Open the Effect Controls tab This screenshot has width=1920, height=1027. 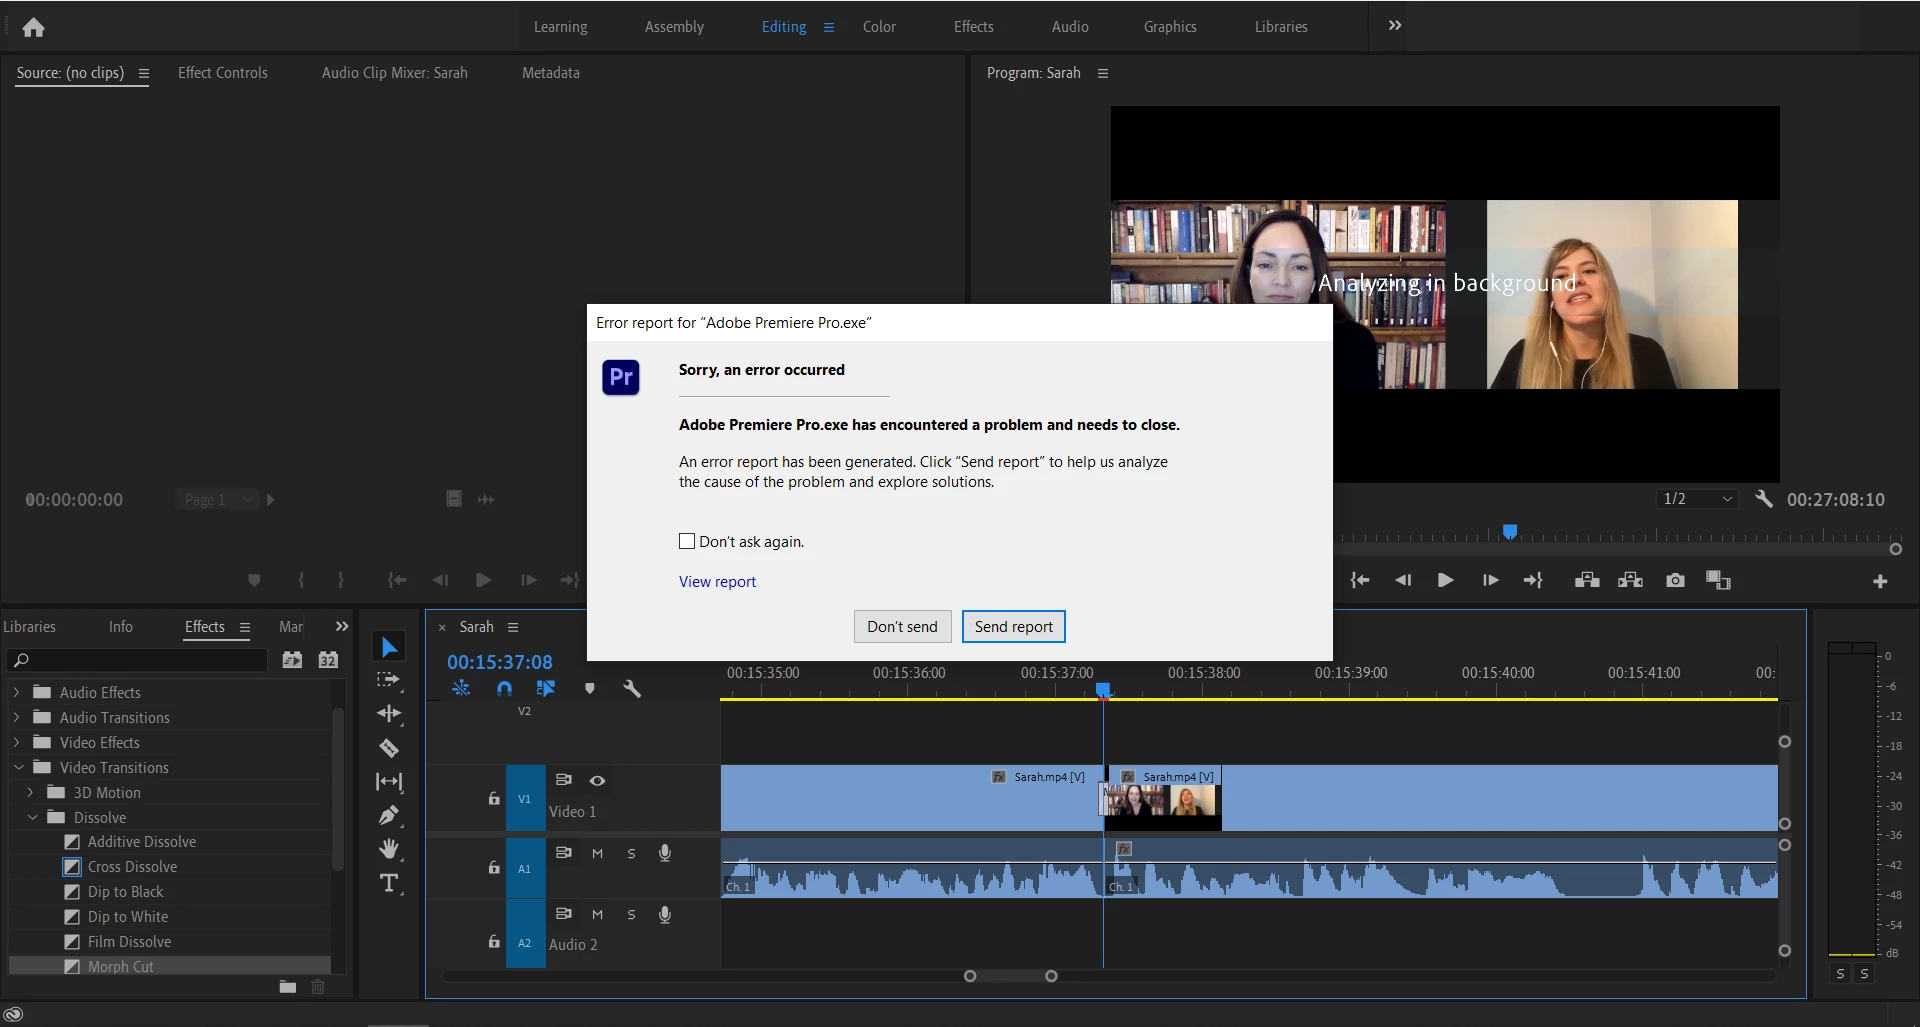pos(223,73)
